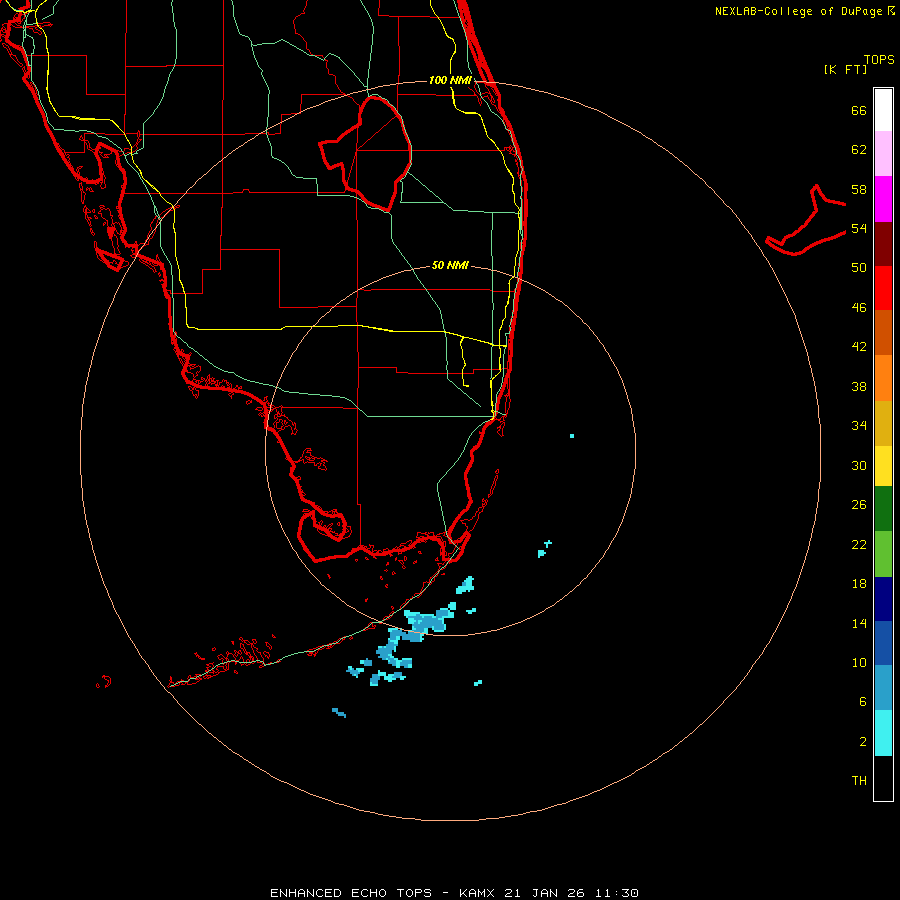Click the orange swatch near 38

(x=883, y=377)
